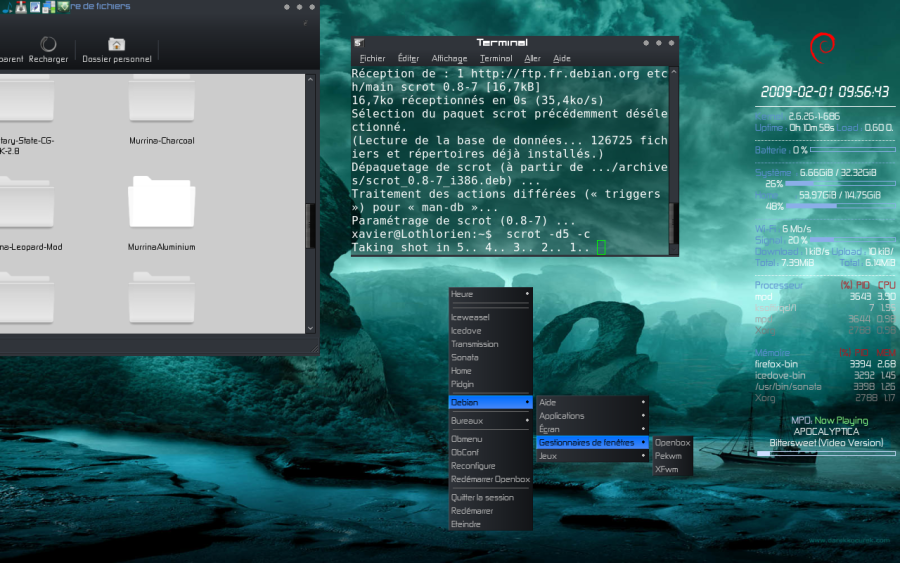The image size is (900, 563).
Task: Open the Fichier menu in Terminal
Action: tap(372, 59)
